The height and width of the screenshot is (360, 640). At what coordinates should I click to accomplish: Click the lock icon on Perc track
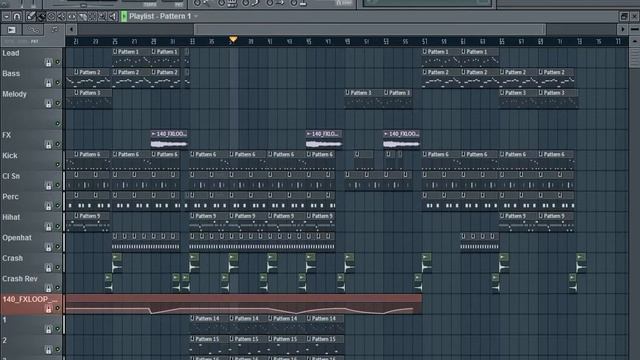tap(48, 206)
